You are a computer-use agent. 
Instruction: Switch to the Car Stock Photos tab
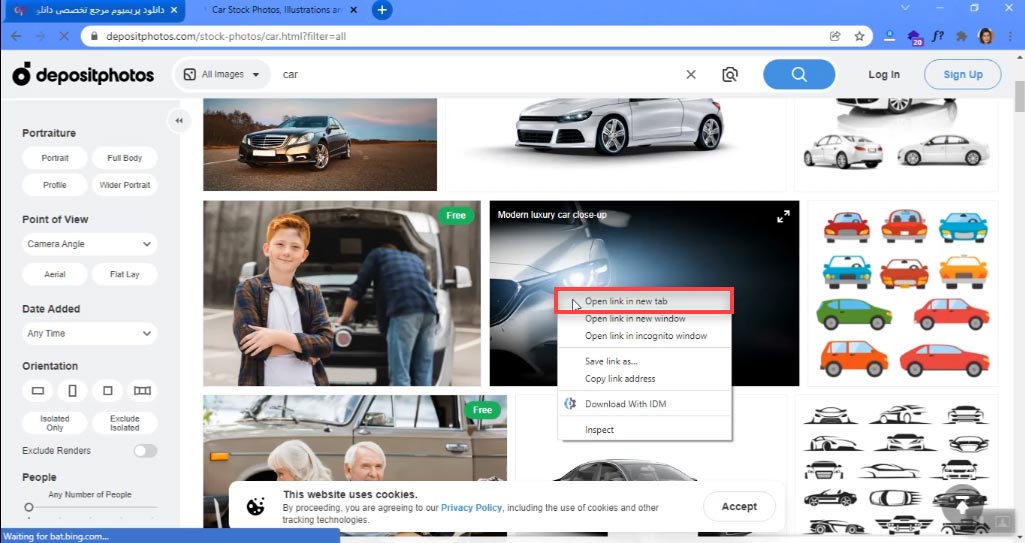click(278, 10)
